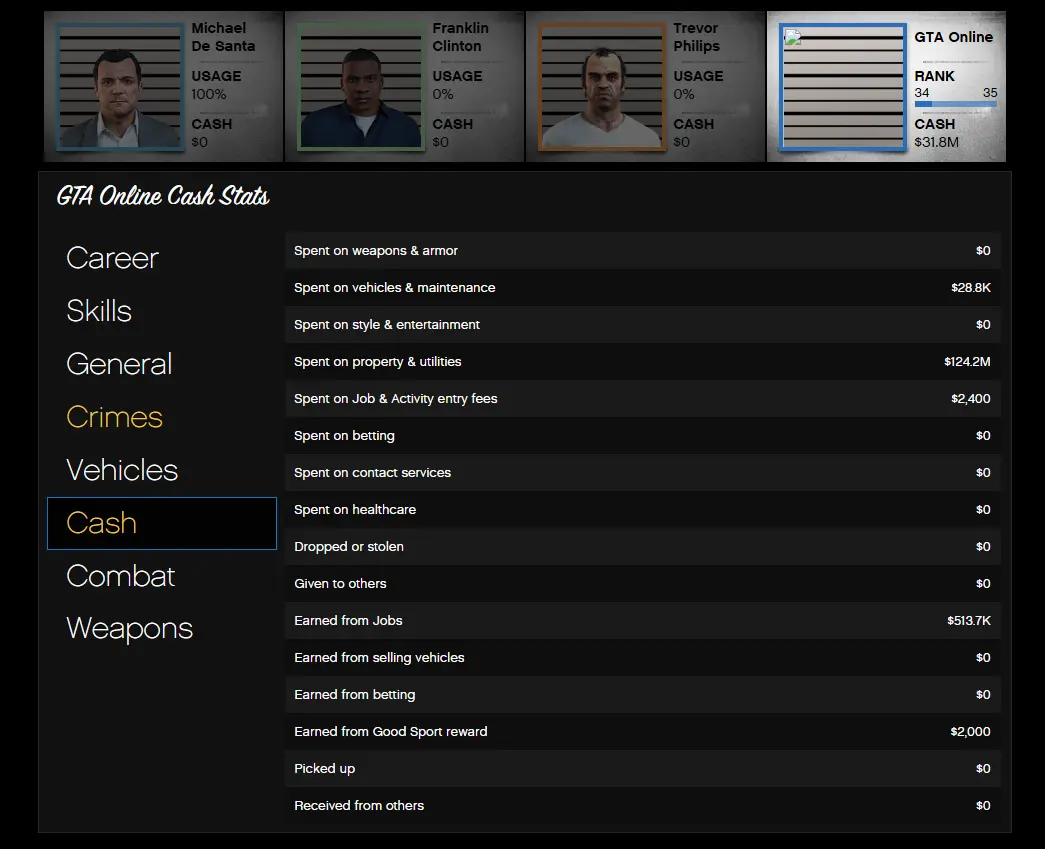
Task: Click 'Spent on Job & Activity entry fees'
Action: coord(642,399)
